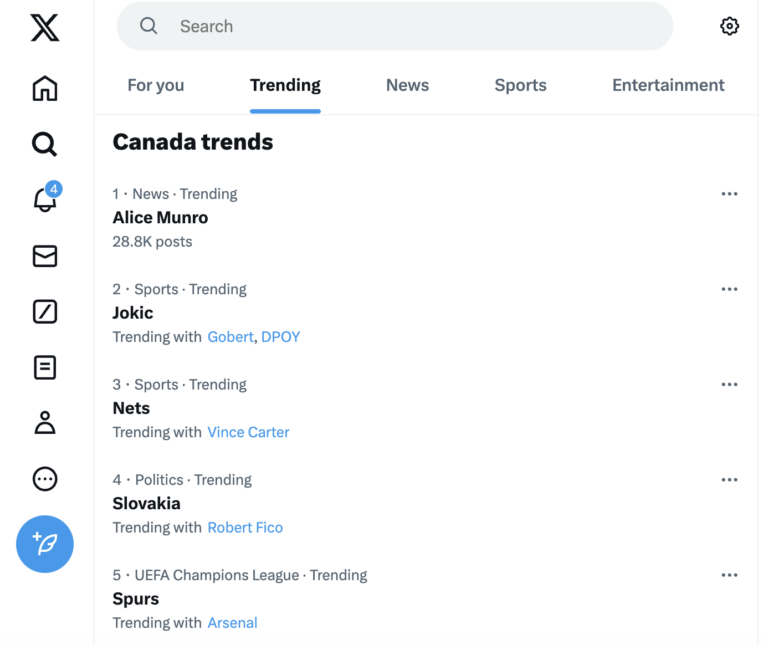The height and width of the screenshot is (645, 768).
Task: Open the Lists icon in sidebar
Action: coord(45,367)
